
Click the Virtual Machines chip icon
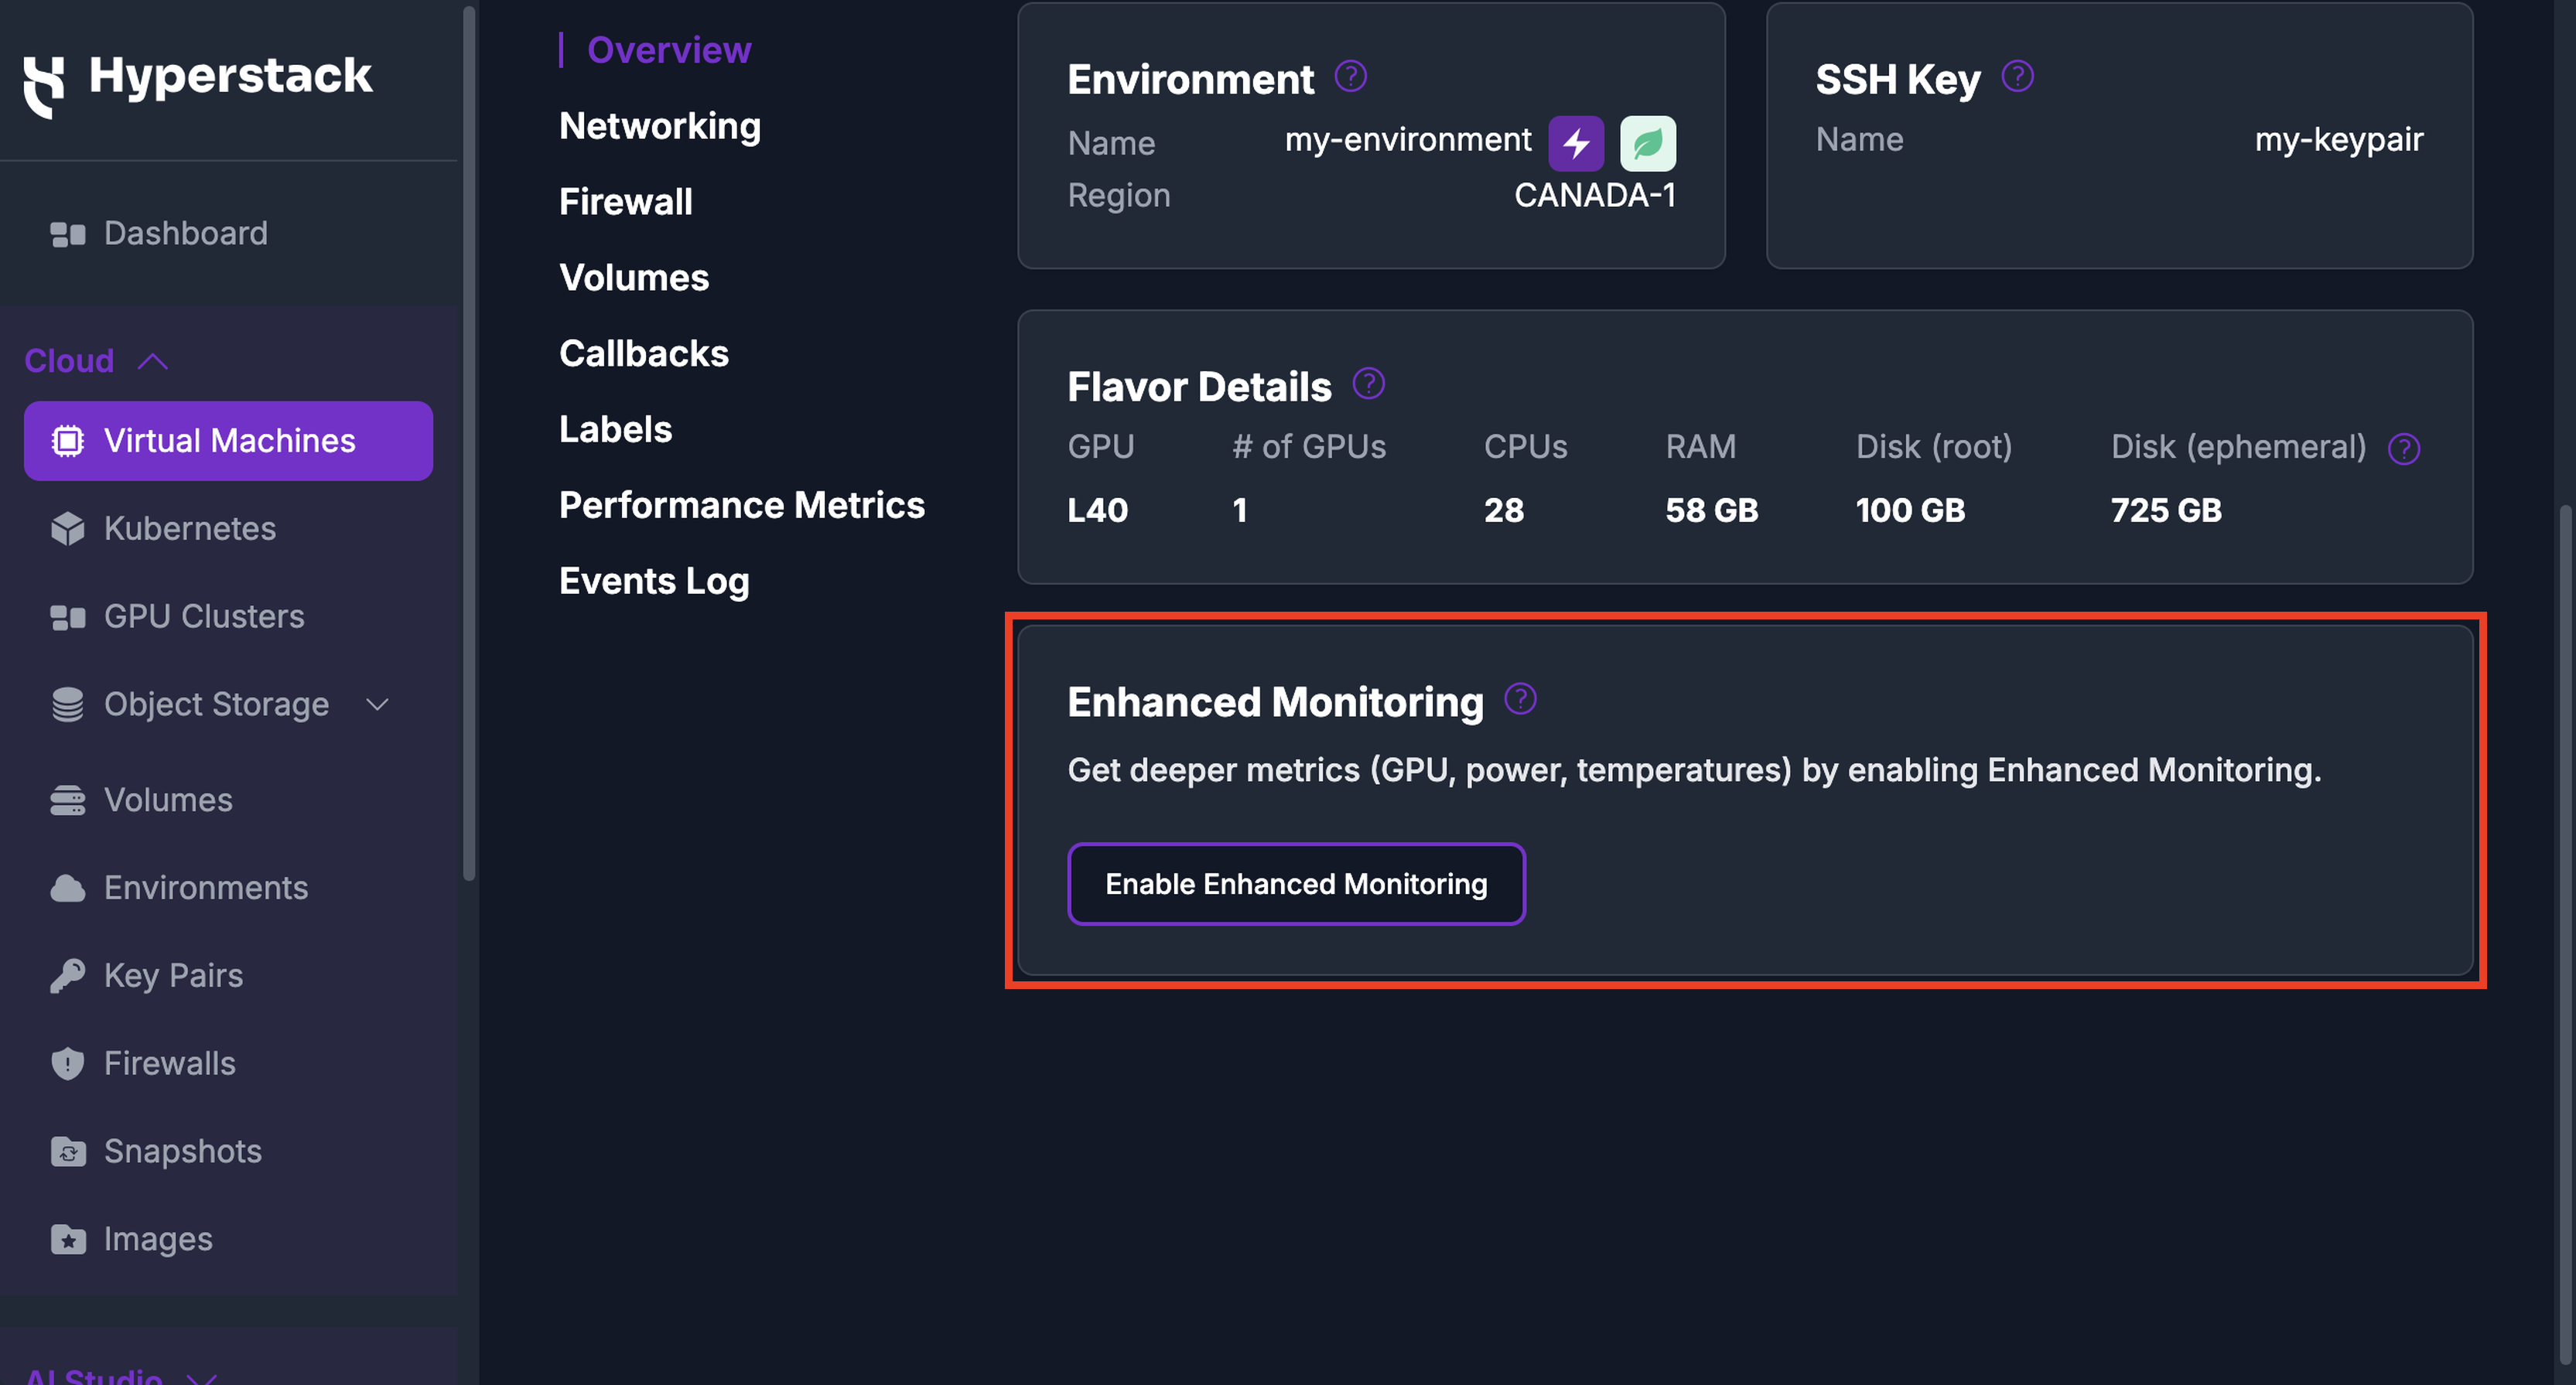click(68, 441)
